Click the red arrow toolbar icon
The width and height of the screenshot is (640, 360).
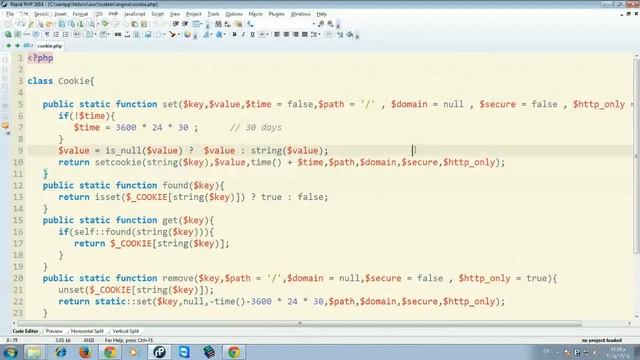173,35
